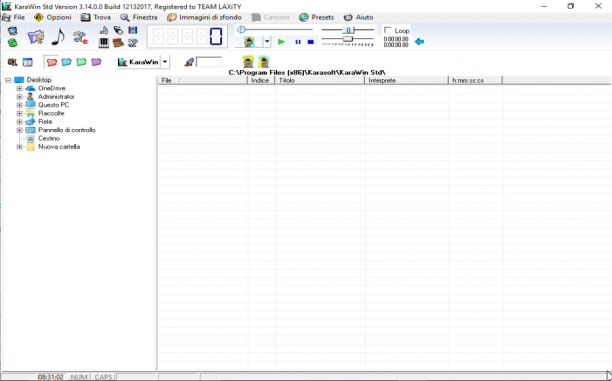
Task: Expand the Administrator tree node
Action: click(19, 96)
